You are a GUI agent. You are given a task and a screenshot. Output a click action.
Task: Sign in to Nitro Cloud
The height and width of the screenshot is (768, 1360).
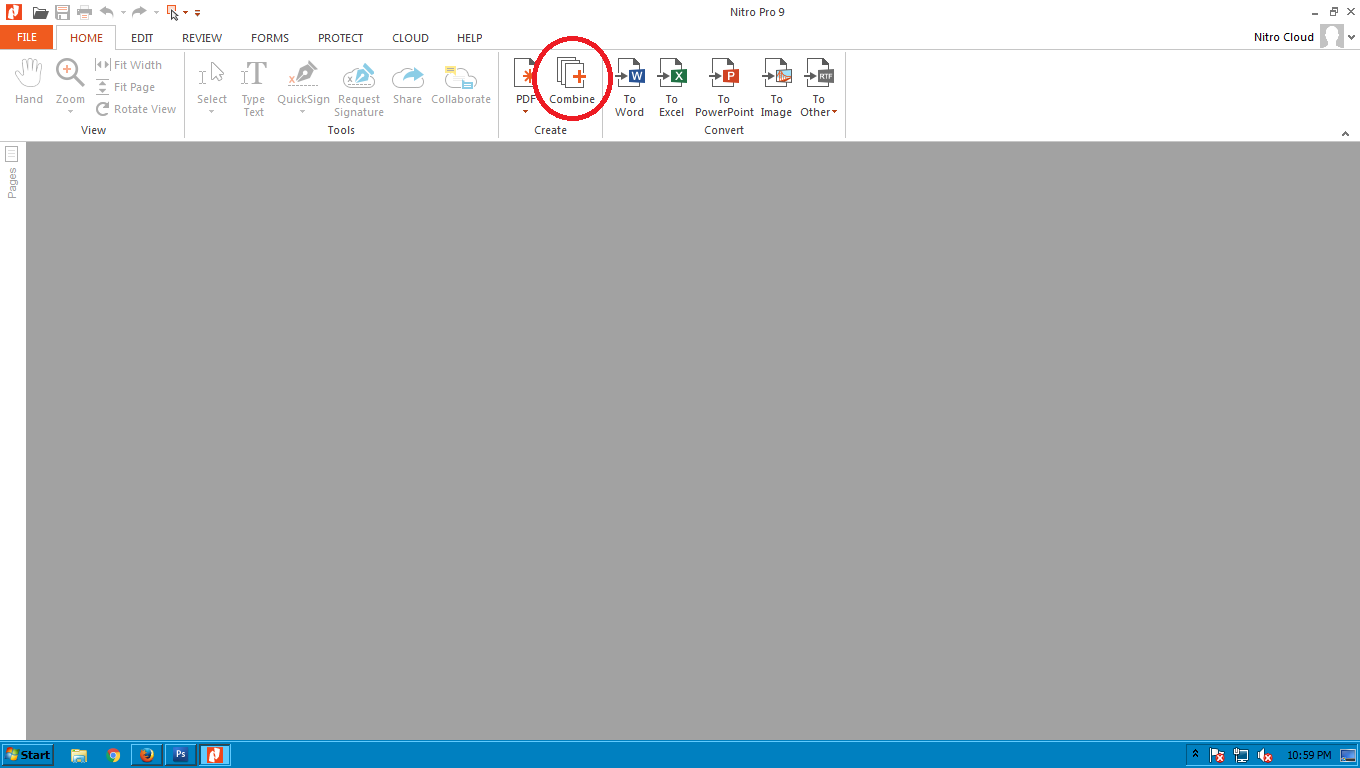1283,37
